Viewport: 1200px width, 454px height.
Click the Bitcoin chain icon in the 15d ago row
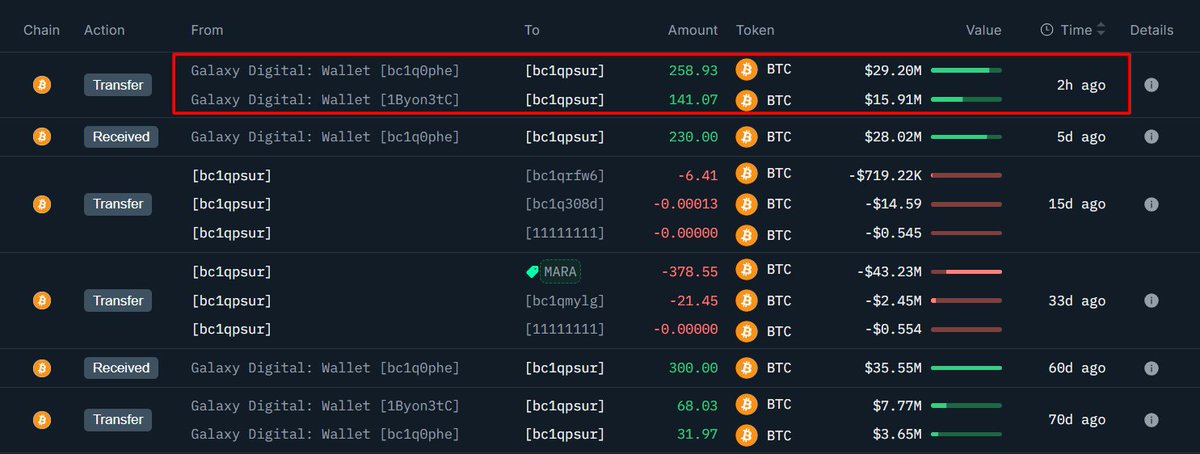point(42,204)
